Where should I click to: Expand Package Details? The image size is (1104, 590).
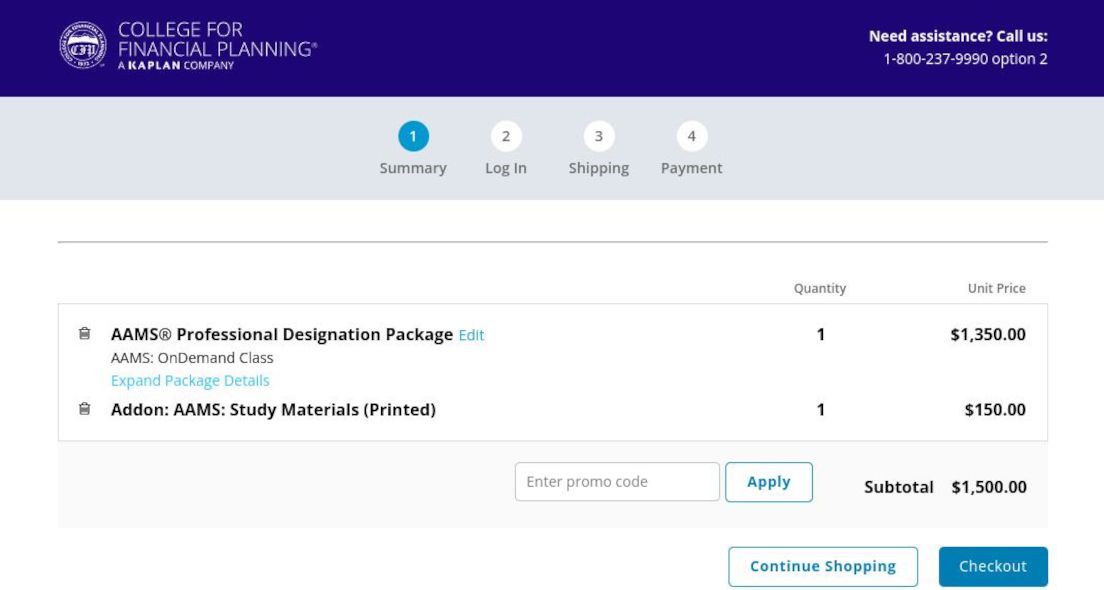coord(190,380)
